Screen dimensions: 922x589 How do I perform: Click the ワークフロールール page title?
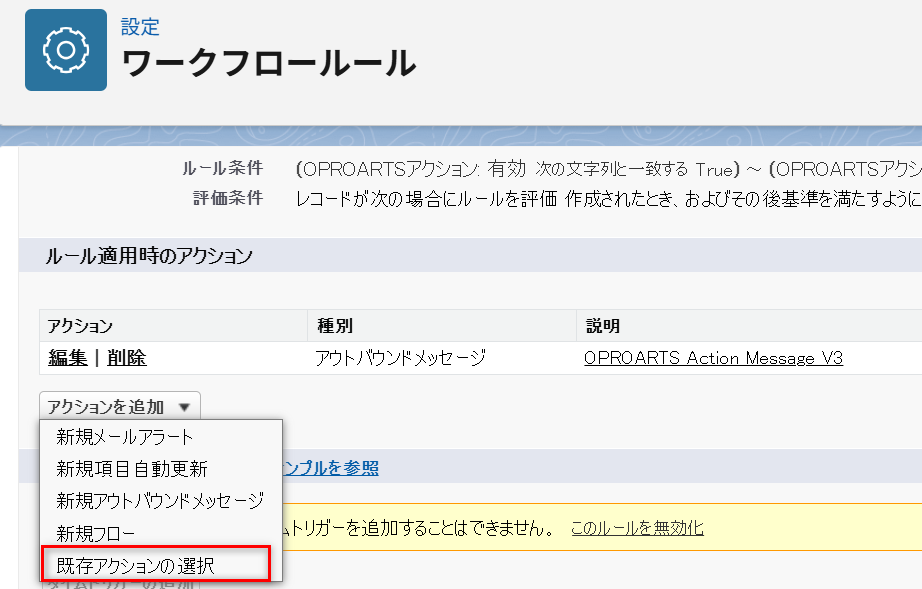click(268, 64)
